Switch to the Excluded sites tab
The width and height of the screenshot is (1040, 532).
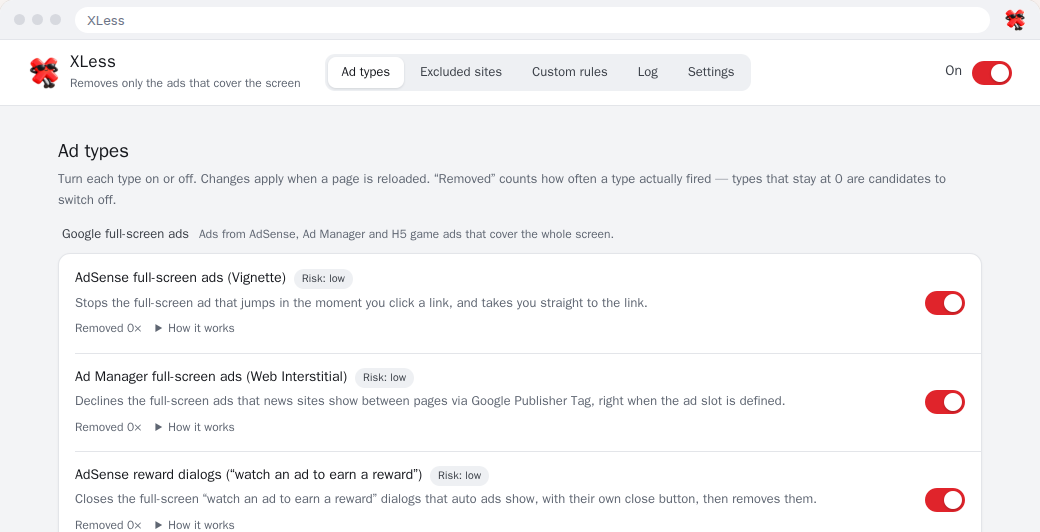pyautogui.click(x=461, y=72)
